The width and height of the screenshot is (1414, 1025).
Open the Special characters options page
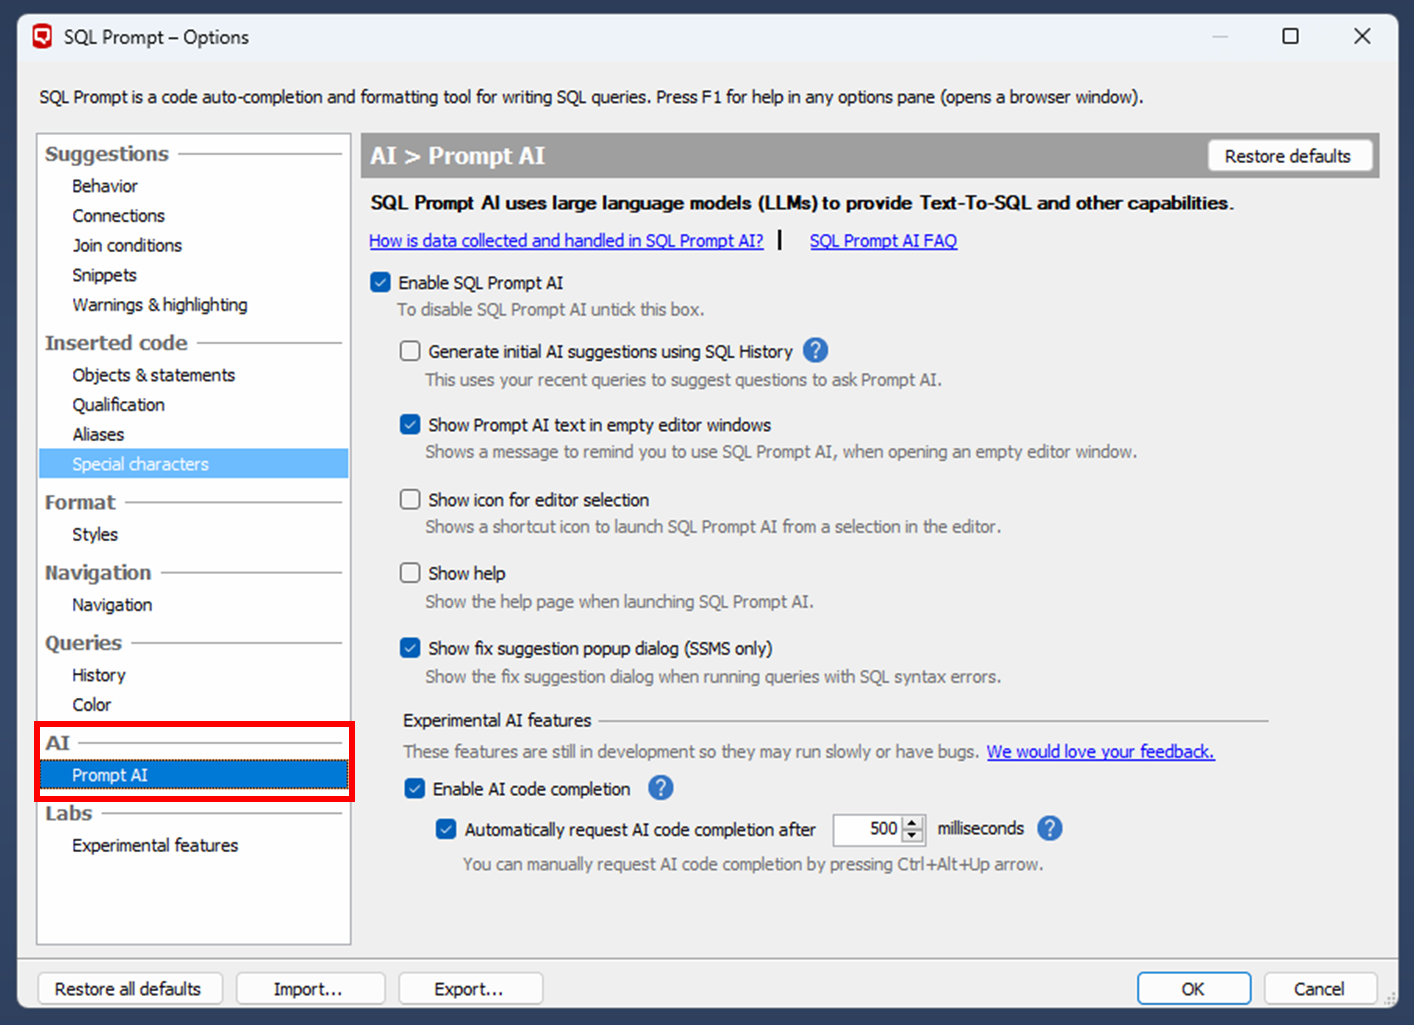140,464
